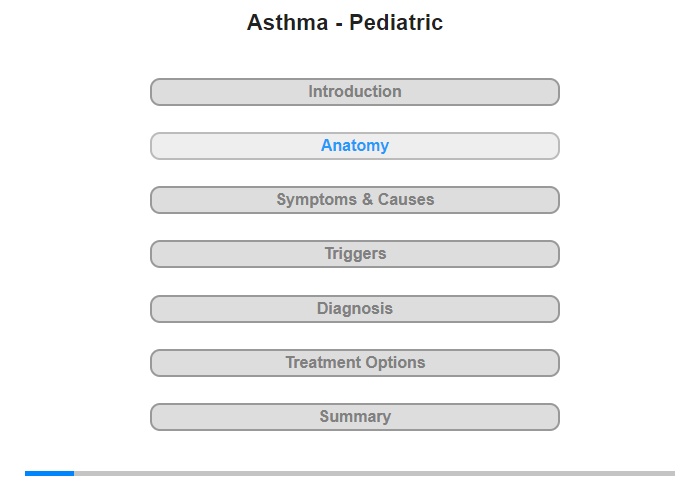
Task: Choose the Anatomy menu entry in blue text
Action: pyautogui.click(x=355, y=146)
